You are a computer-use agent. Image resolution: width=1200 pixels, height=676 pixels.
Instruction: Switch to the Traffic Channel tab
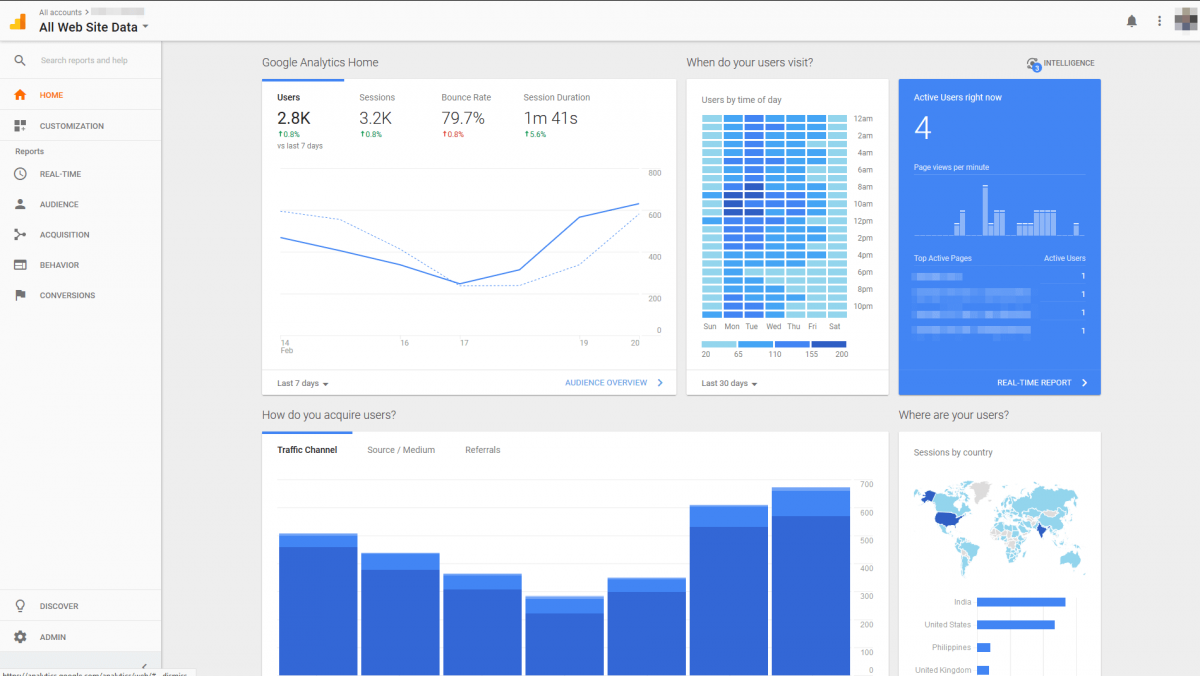tap(307, 450)
